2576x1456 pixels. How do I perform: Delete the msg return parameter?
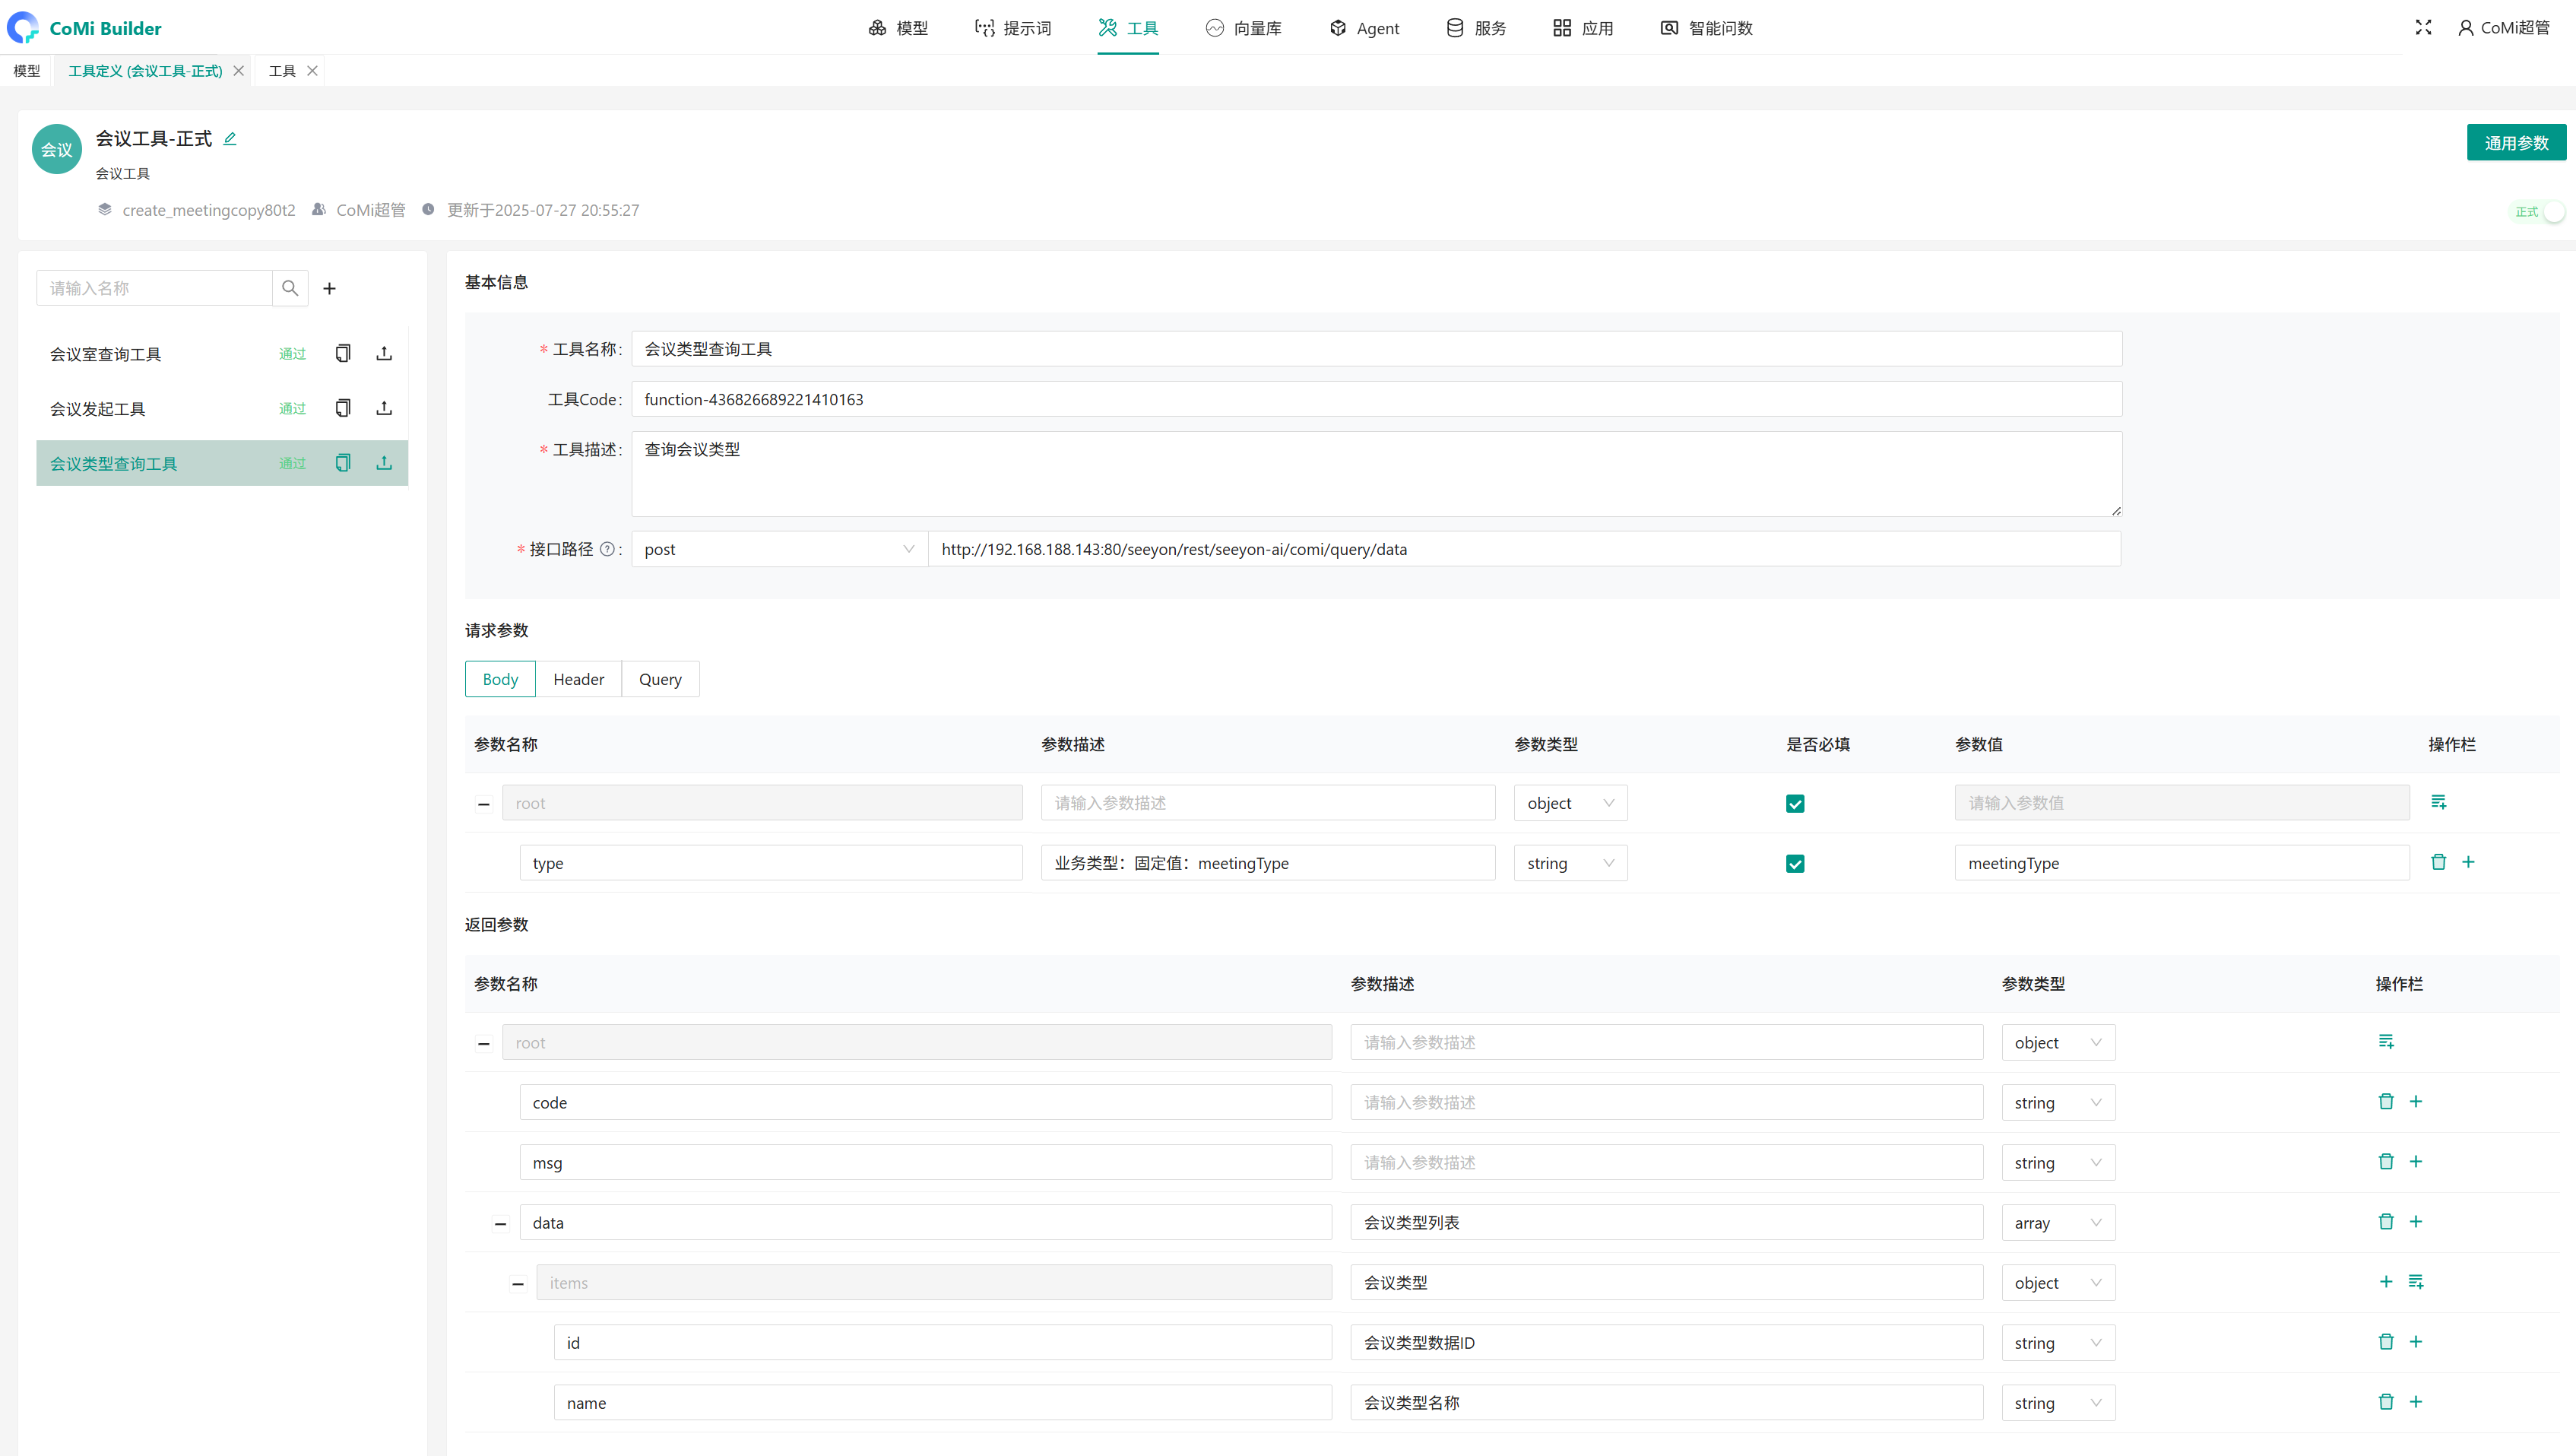[x=2386, y=1162]
